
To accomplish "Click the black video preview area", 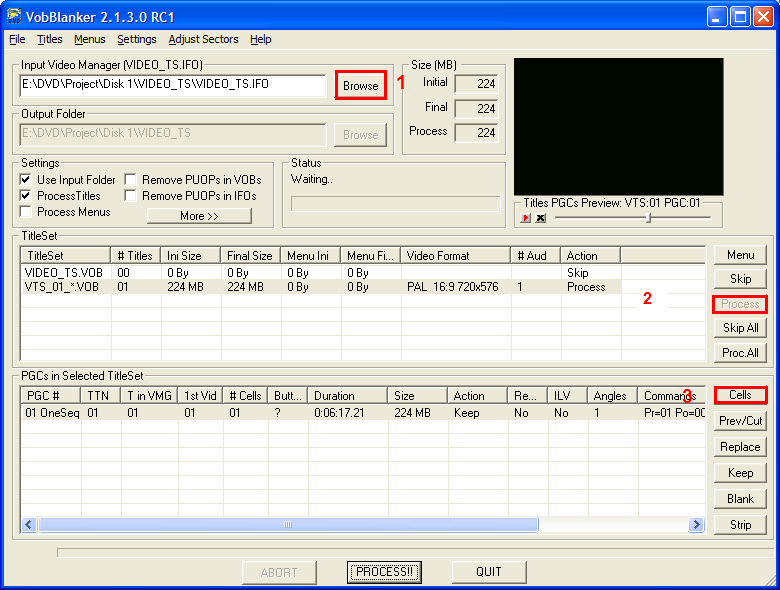I will coord(618,126).
